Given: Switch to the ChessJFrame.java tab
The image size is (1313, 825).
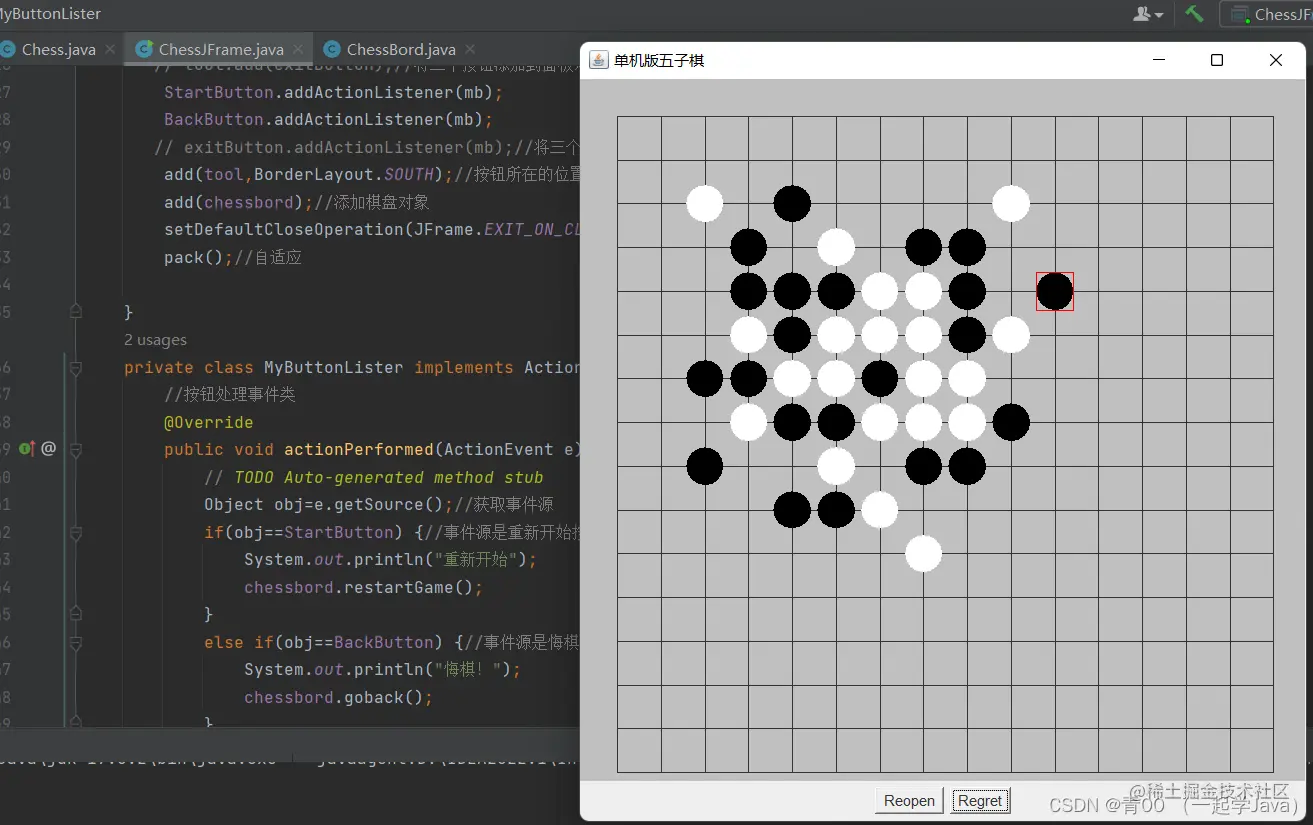Looking at the screenshot, I should coord(220,48).
